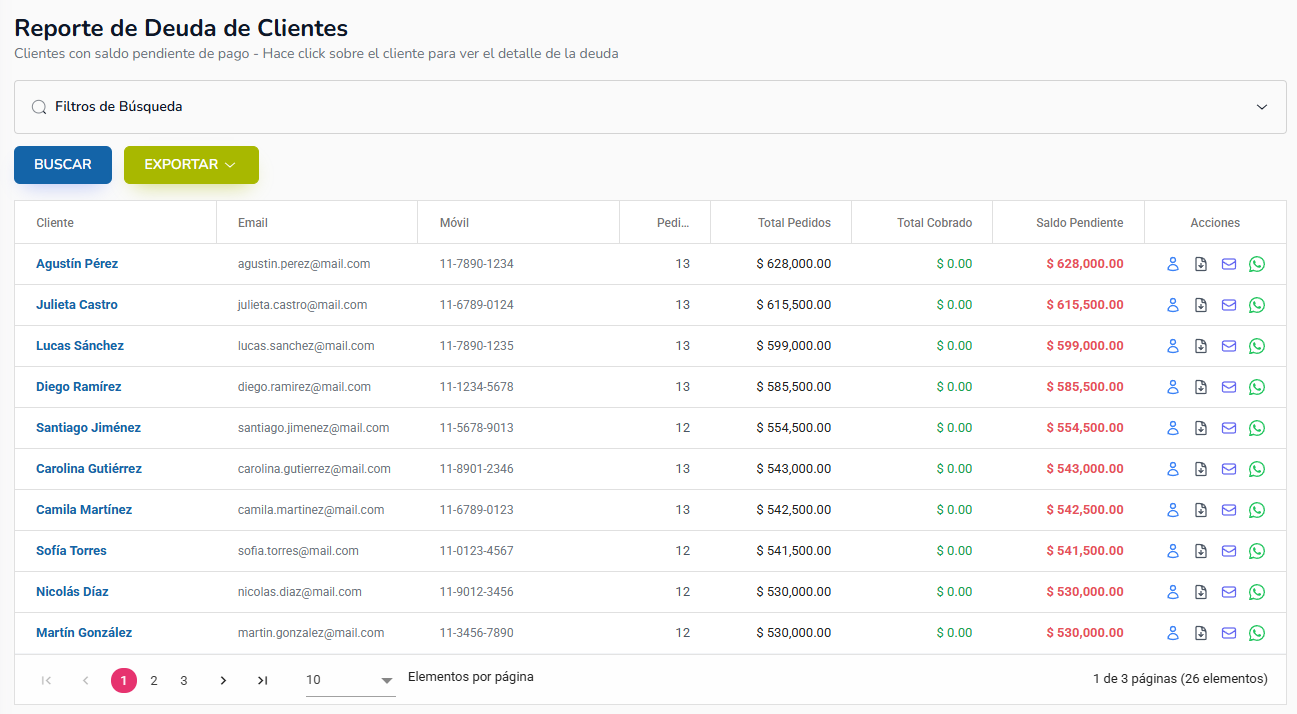
Task: Click phone number 11-1234-5678
Action: point(477,387)
